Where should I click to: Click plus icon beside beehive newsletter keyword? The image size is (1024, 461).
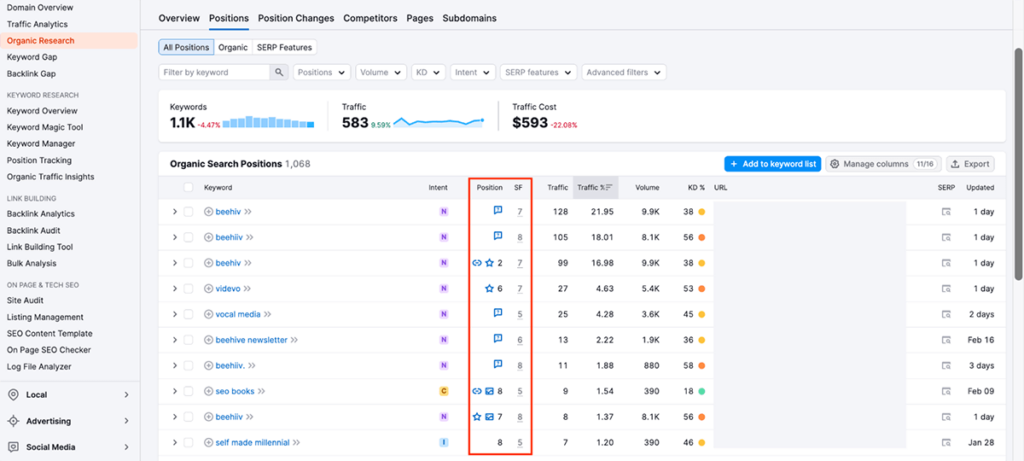pos(209,340)
